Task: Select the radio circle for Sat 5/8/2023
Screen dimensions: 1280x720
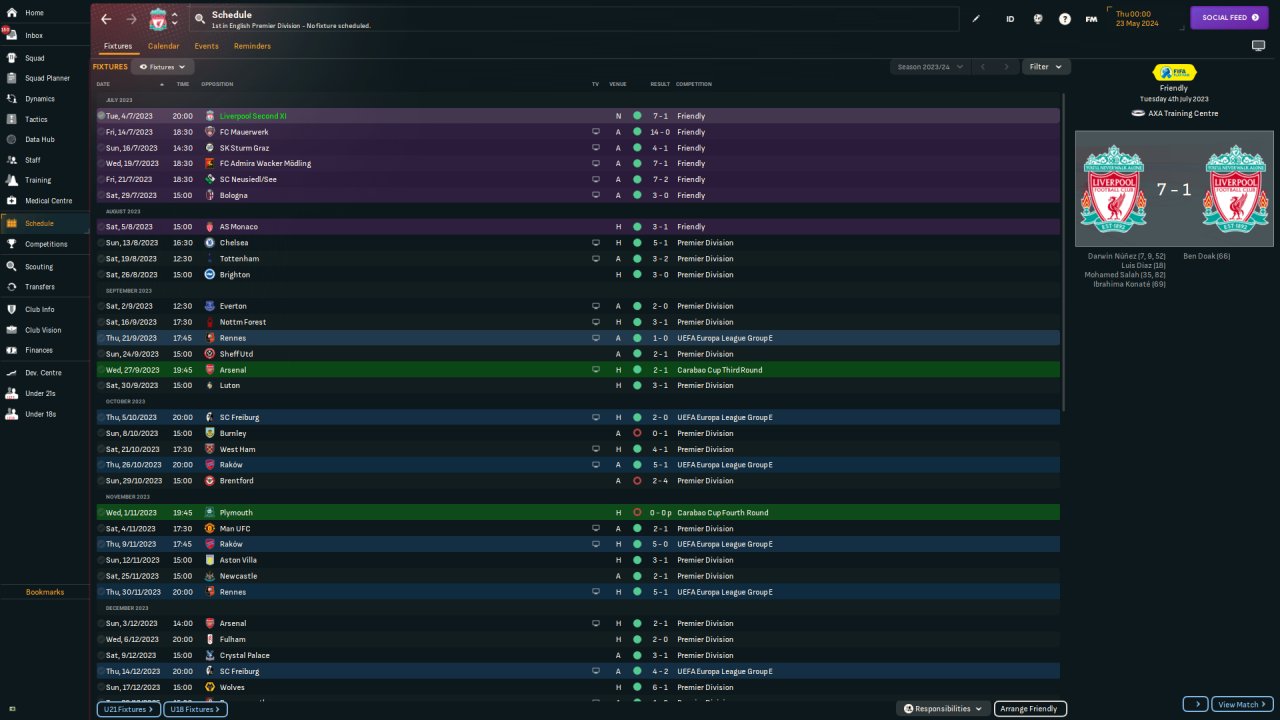Action: tap(101, 227)
